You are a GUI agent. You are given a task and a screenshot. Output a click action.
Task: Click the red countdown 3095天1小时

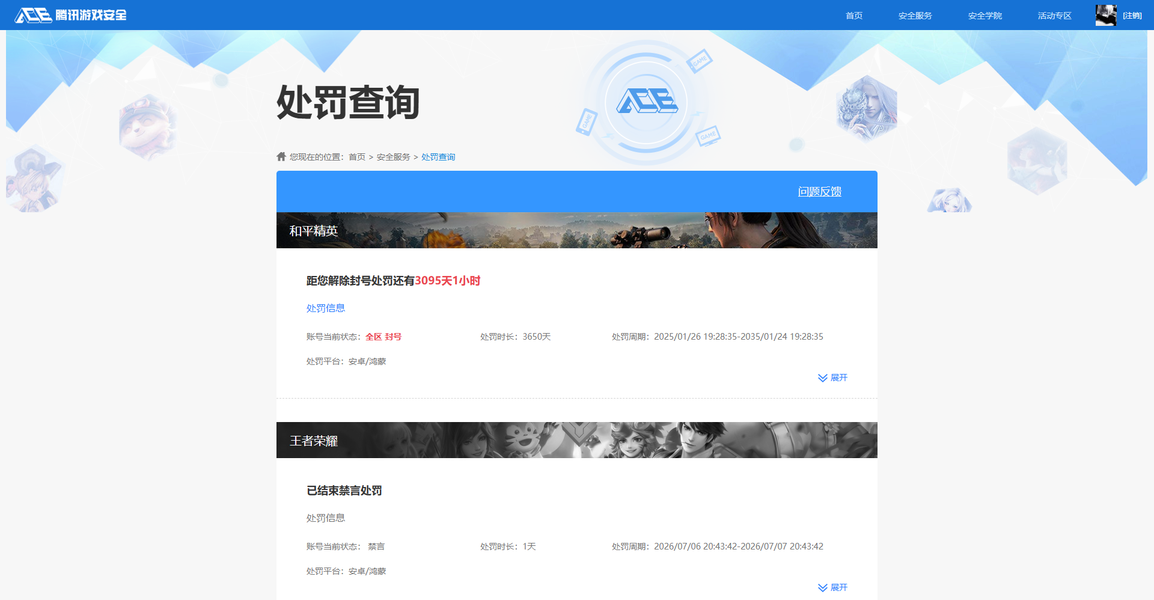[447, 280]
